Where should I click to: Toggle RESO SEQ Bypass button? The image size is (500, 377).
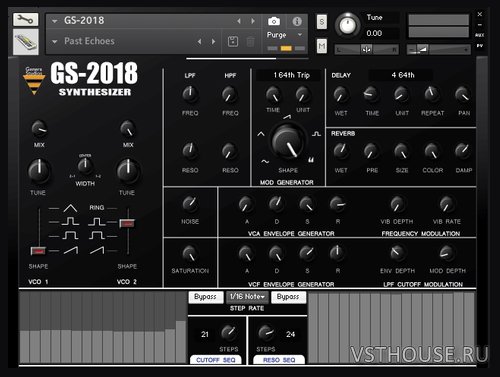tap(288, 297)
